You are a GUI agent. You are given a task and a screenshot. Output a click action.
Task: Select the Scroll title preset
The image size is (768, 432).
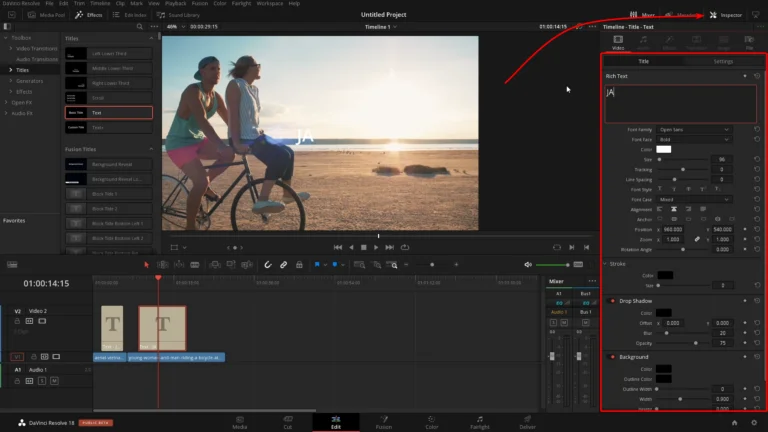click(x=109, y=98)
